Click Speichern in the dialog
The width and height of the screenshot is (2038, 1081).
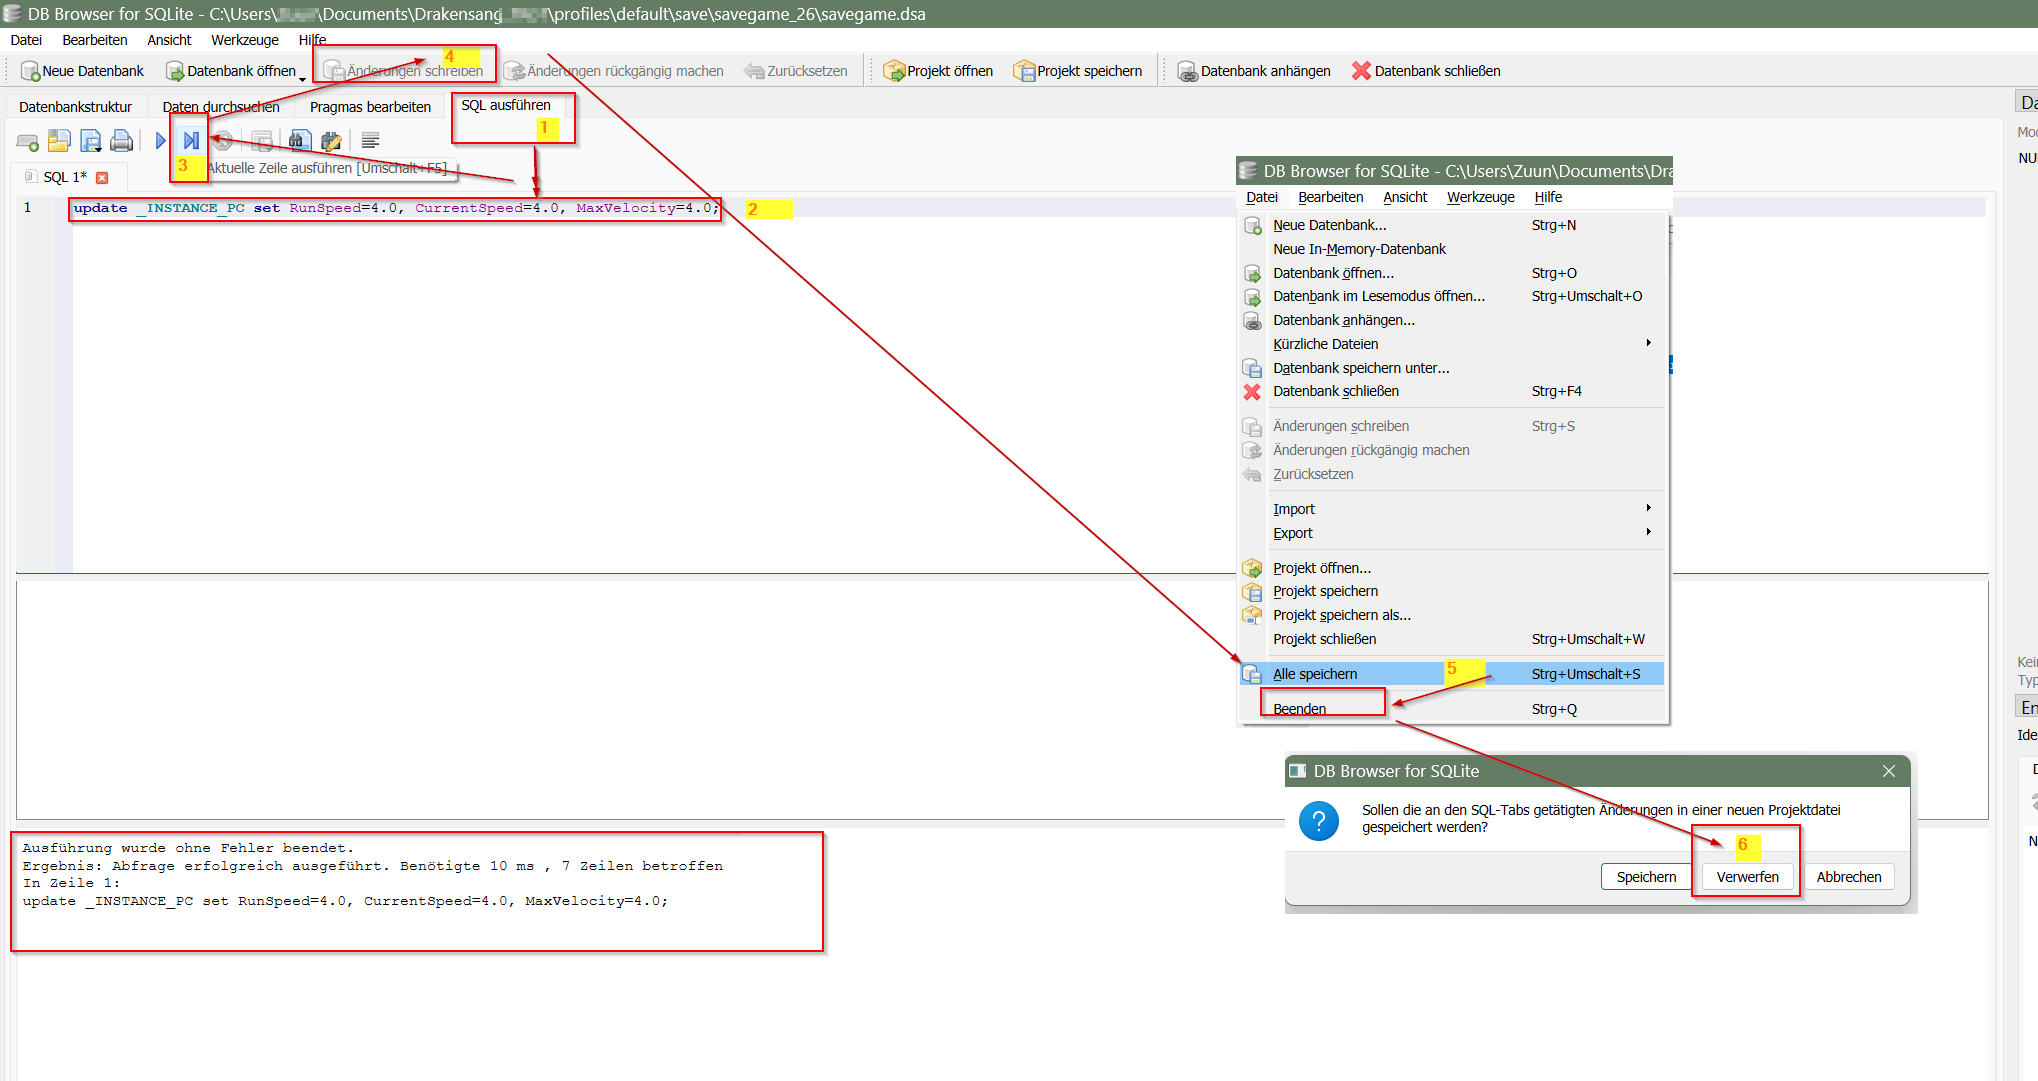(1646, 877)
